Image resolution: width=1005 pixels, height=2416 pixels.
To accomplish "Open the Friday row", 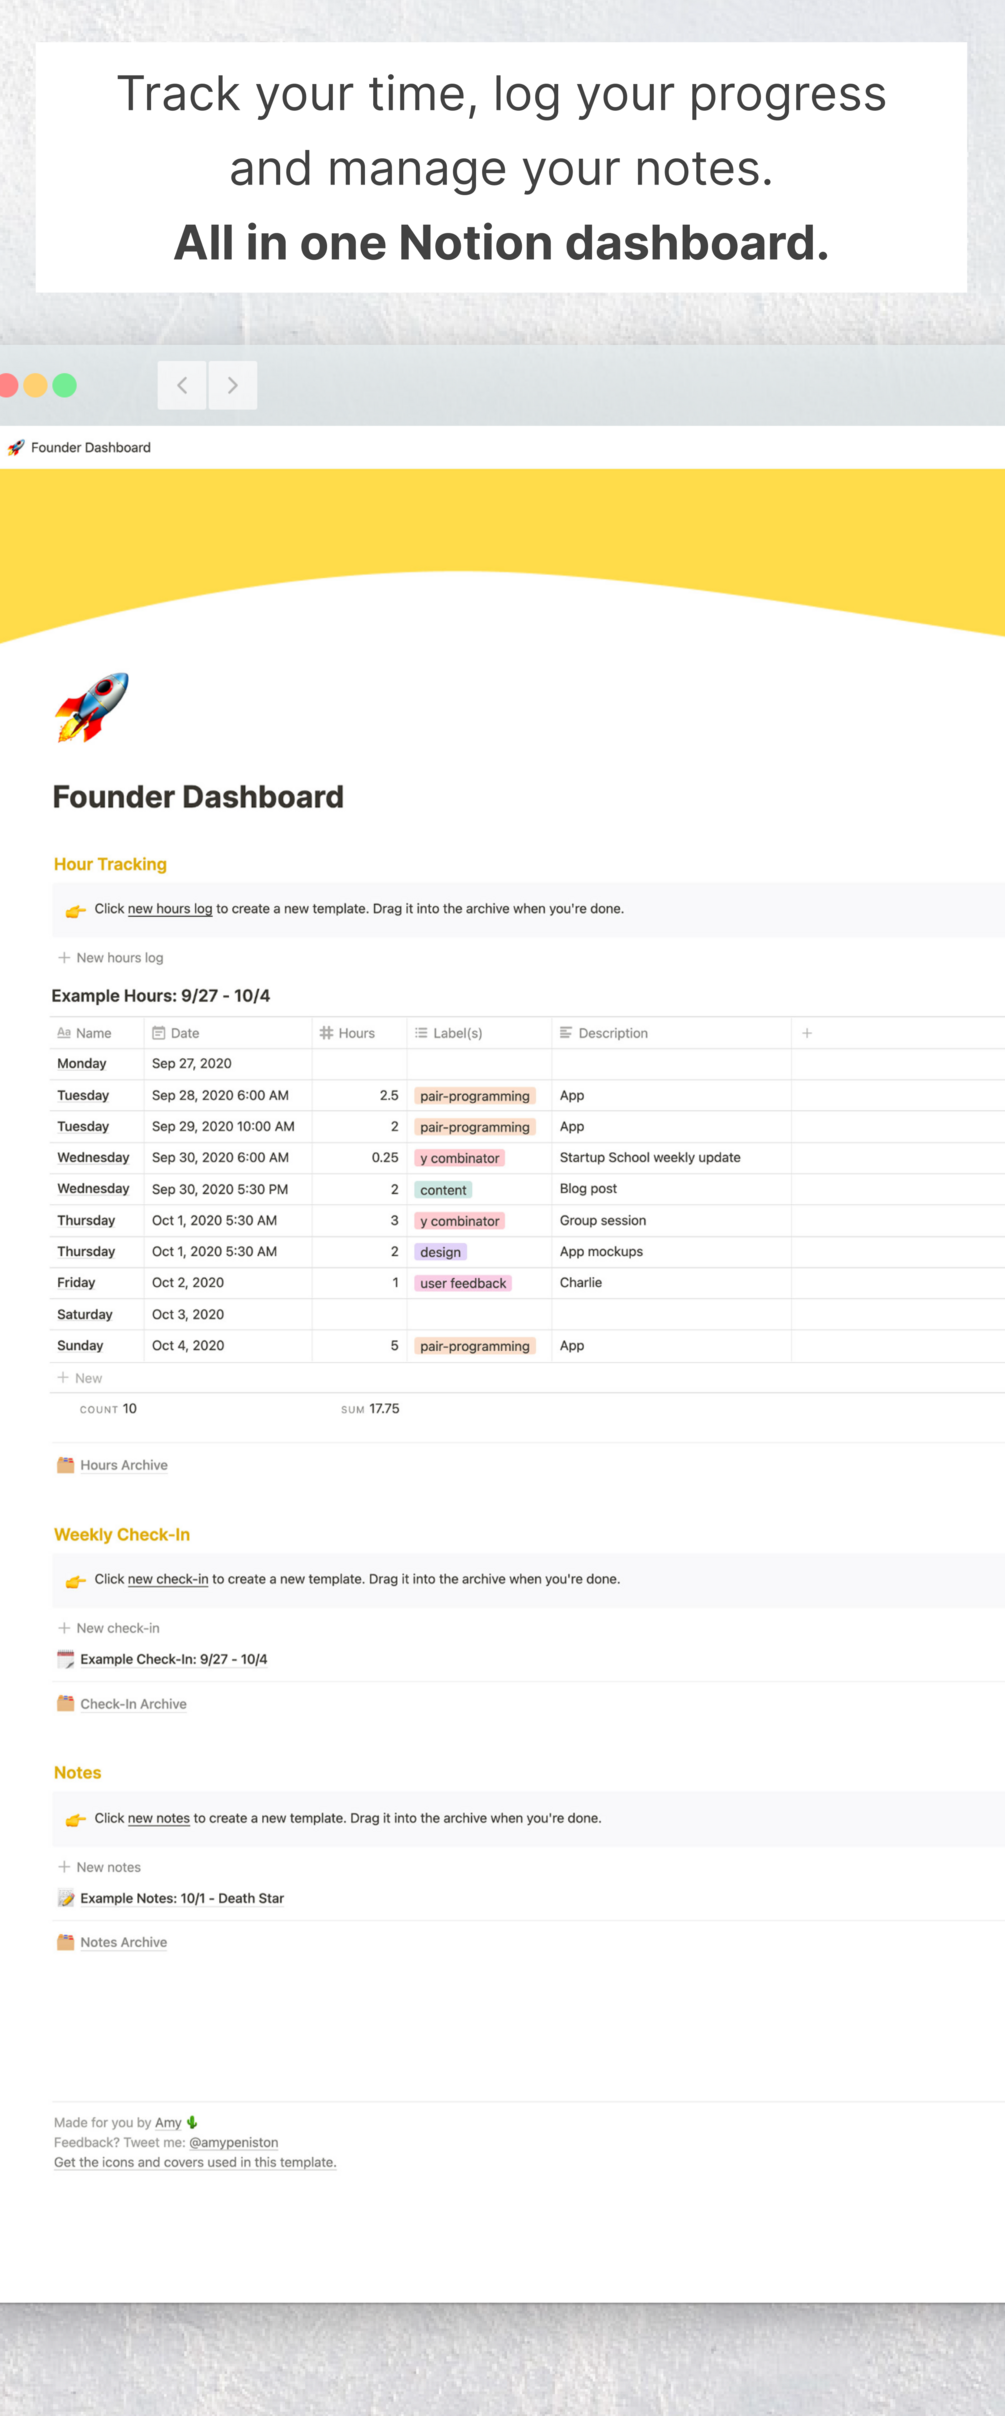I will [76, 1283].
